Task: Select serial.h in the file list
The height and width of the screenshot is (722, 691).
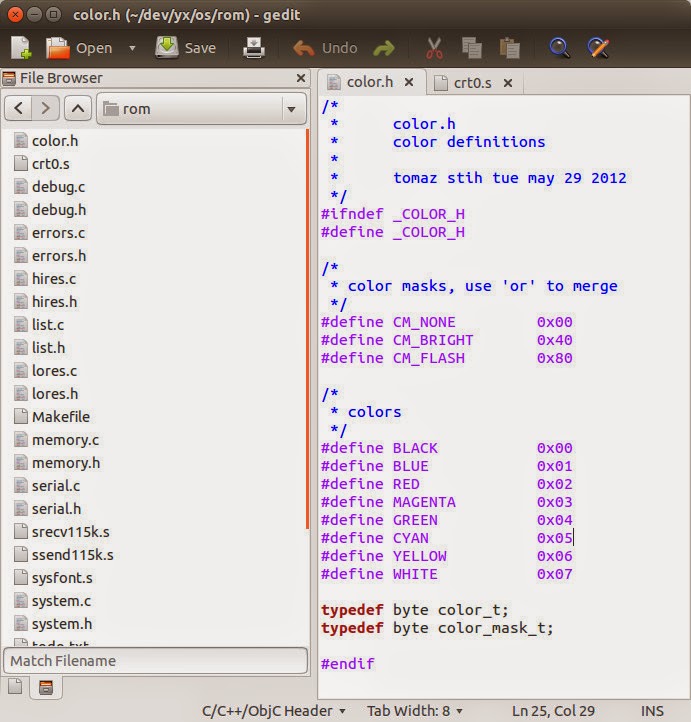Action: click(47, 509)
